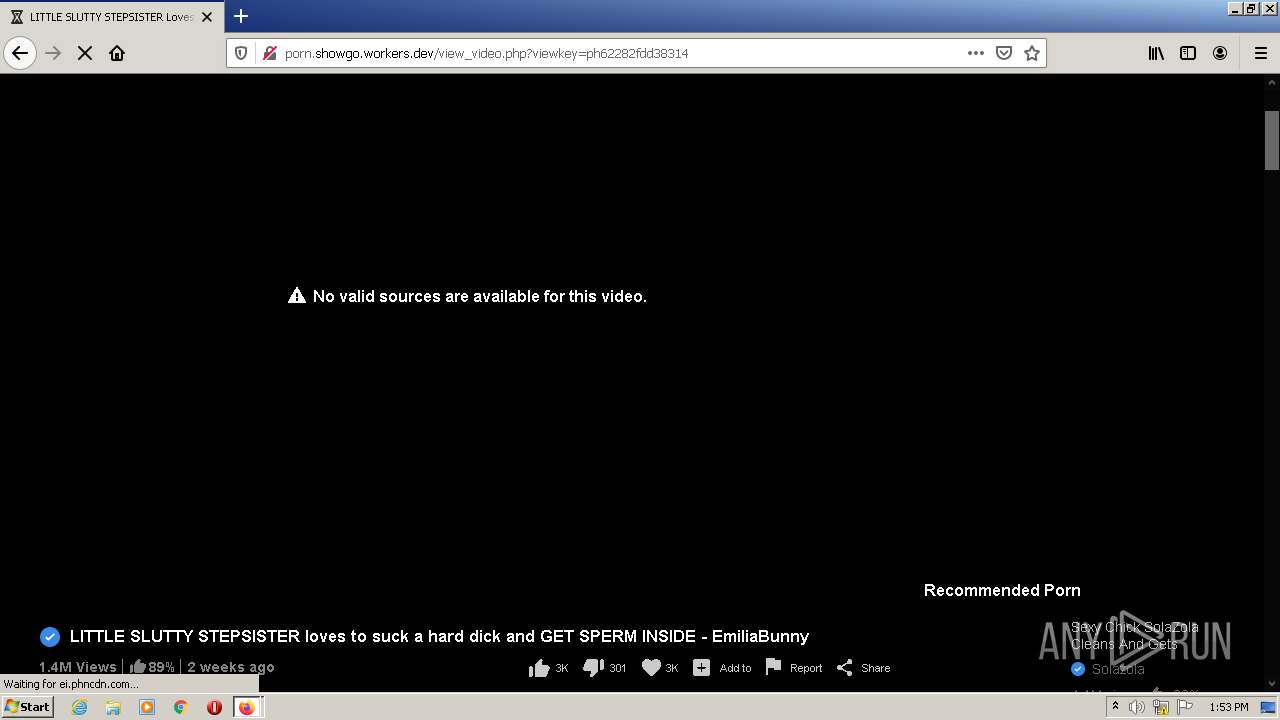Open File Explorer from taskbar
The width and height of the screenshot is (1280, 720).
113,707
